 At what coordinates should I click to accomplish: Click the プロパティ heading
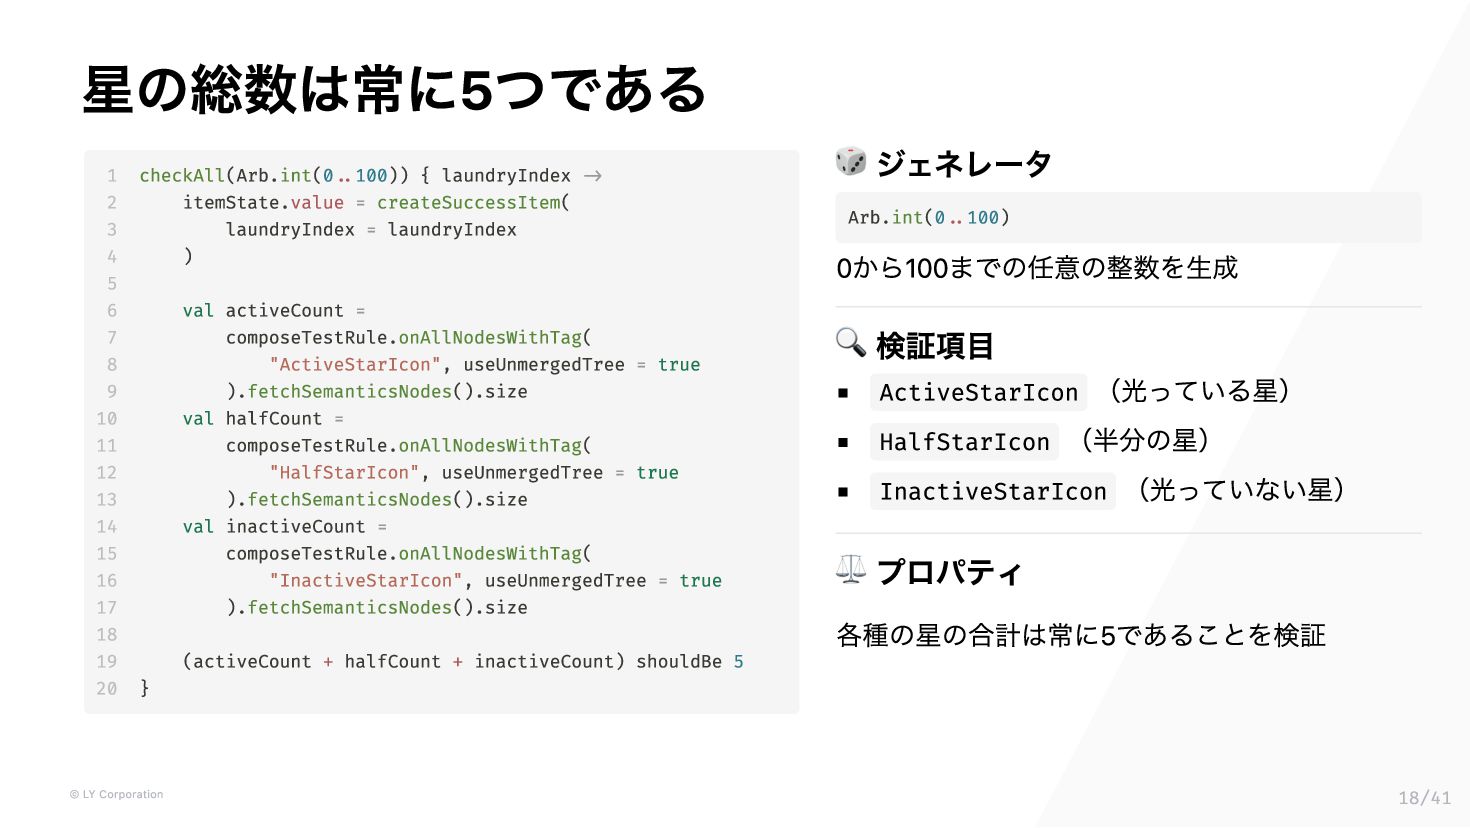949,572
